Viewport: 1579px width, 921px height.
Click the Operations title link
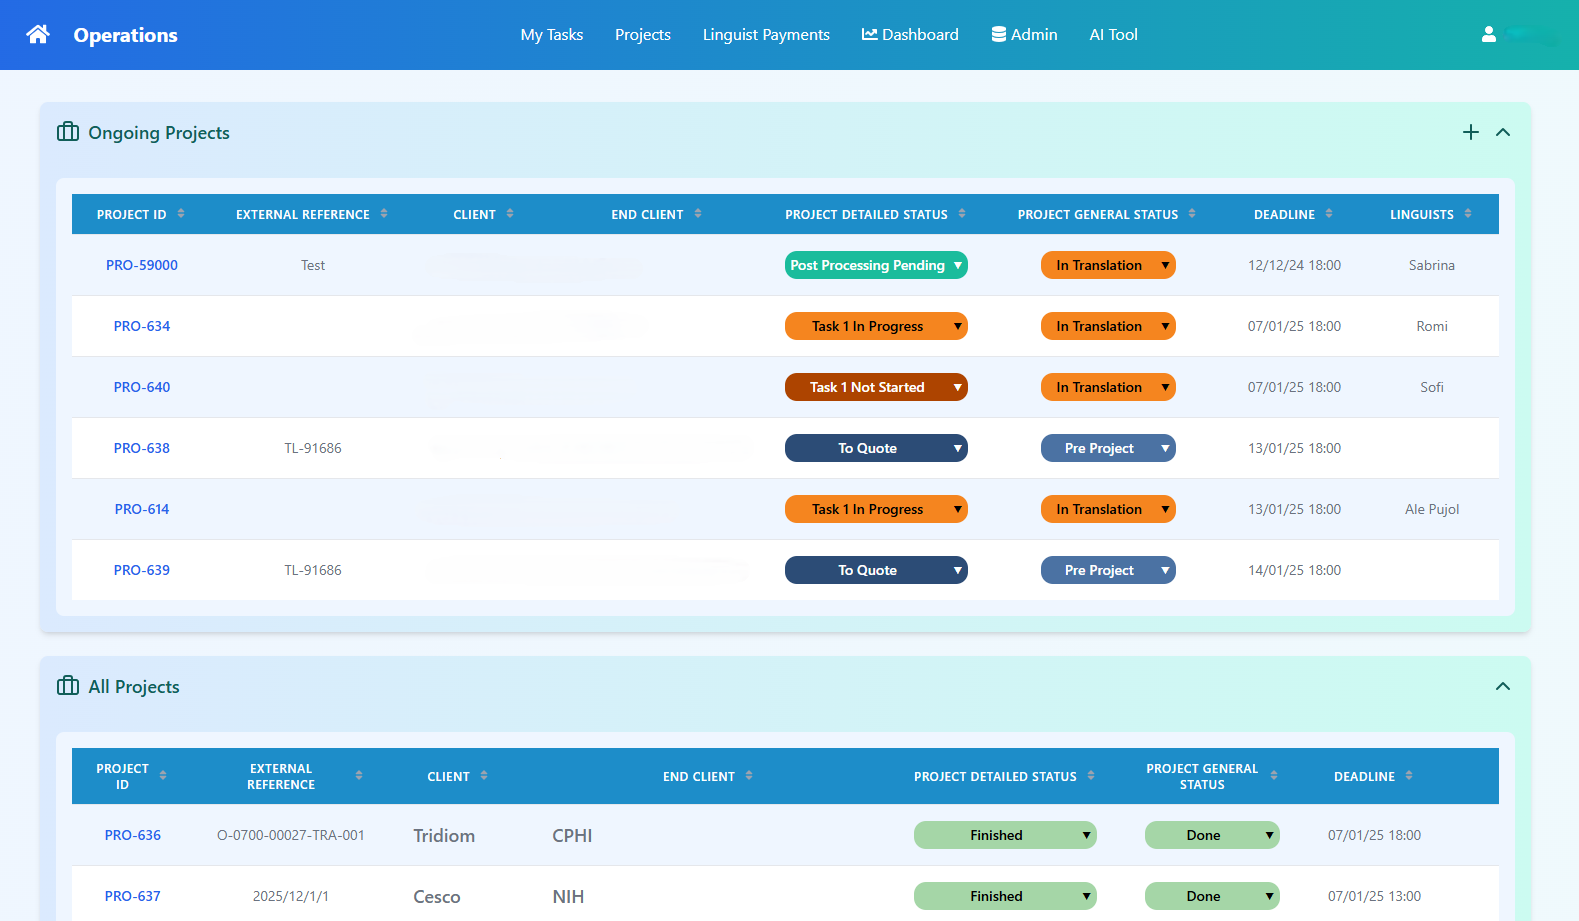(125, 35)
